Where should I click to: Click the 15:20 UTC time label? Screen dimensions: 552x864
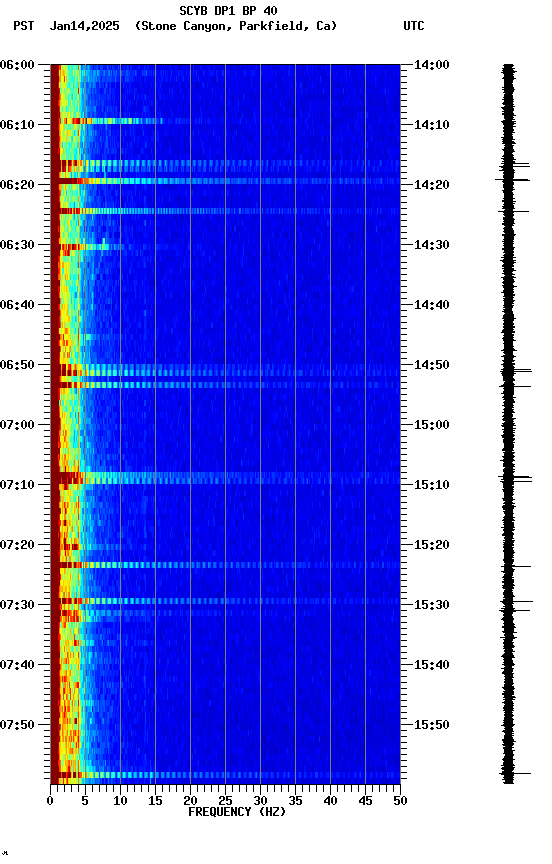pos(432,545)
